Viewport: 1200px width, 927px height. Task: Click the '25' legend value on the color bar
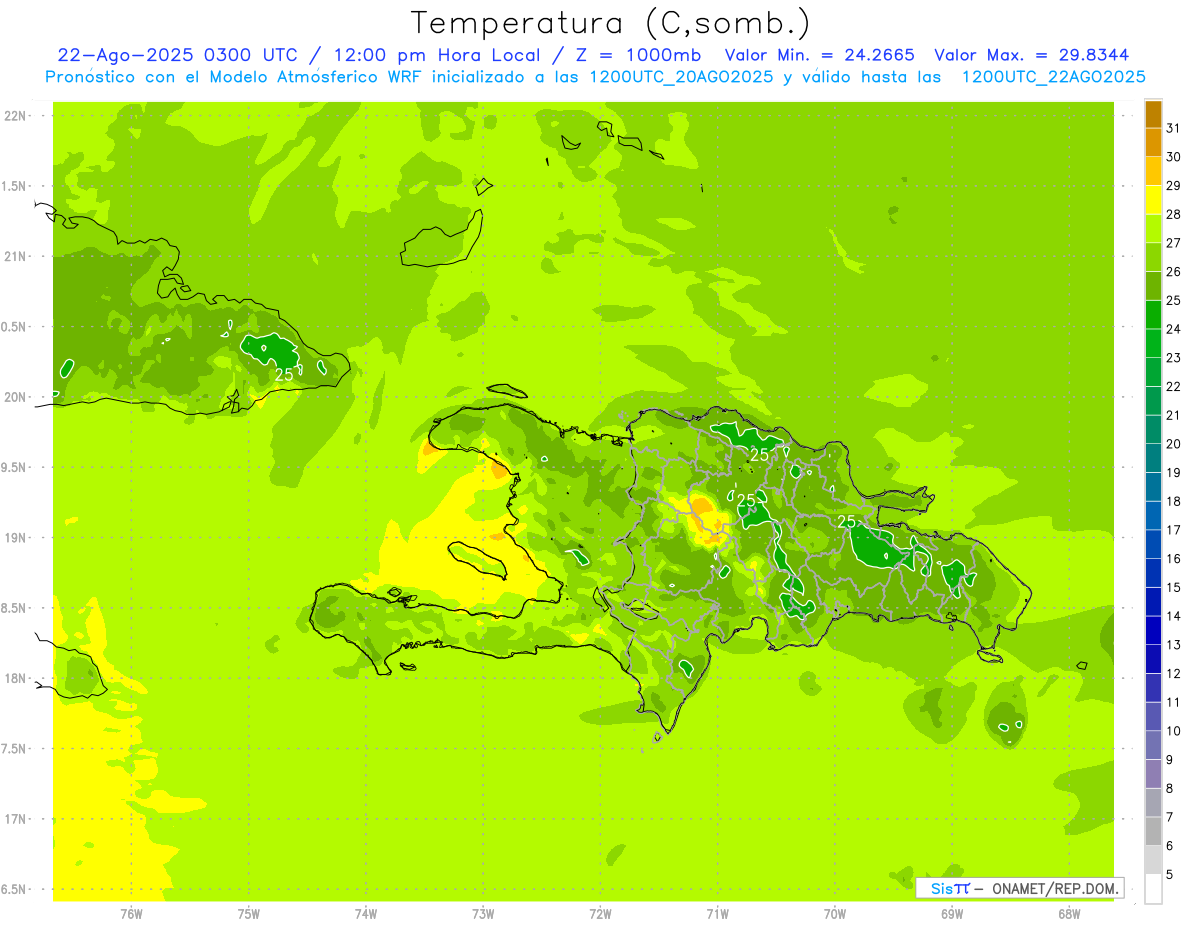coord(1174,301)
